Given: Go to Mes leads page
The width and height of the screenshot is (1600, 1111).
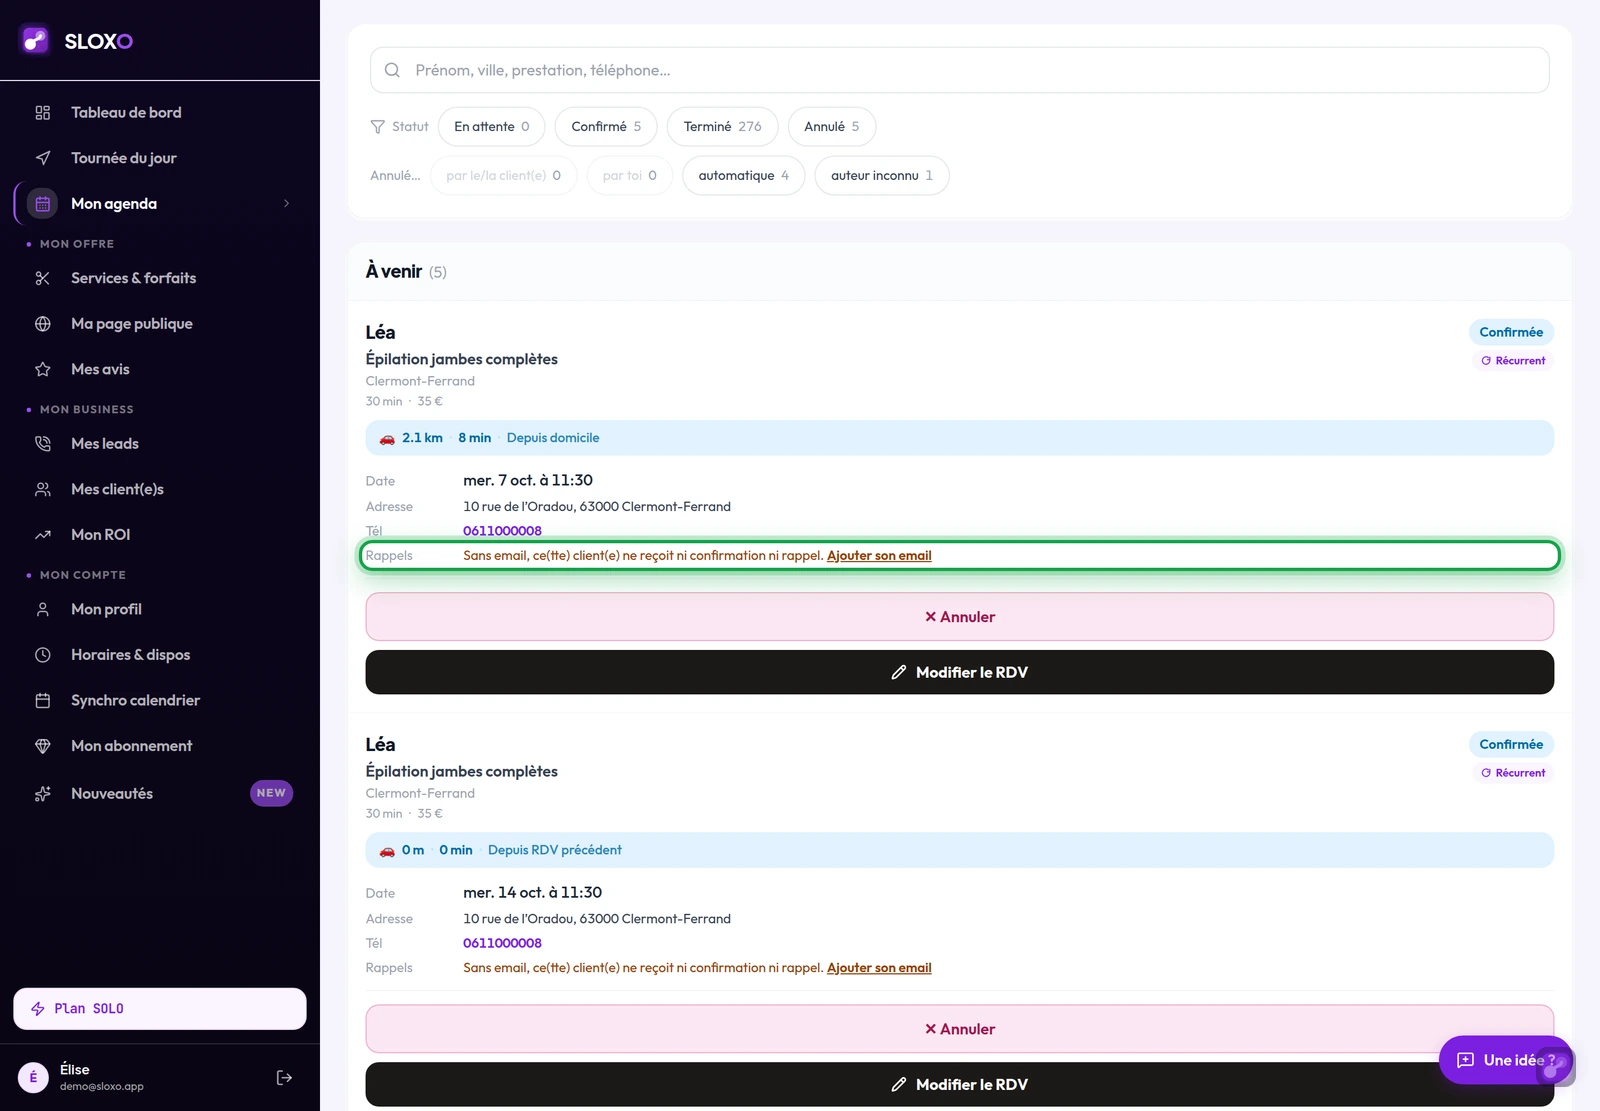Looking at the screenshot, I should 160,444.
